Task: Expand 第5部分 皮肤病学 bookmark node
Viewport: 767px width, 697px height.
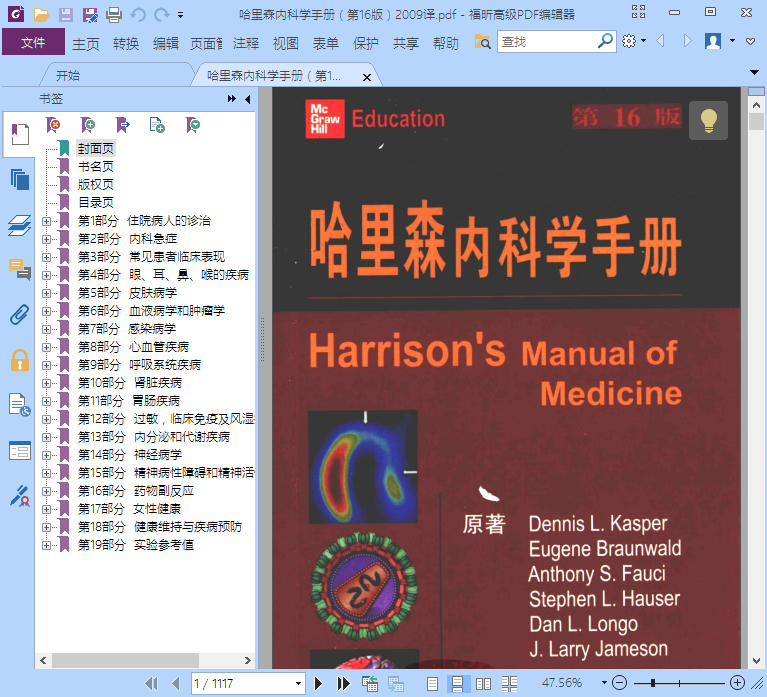Action: click(46, 293)
